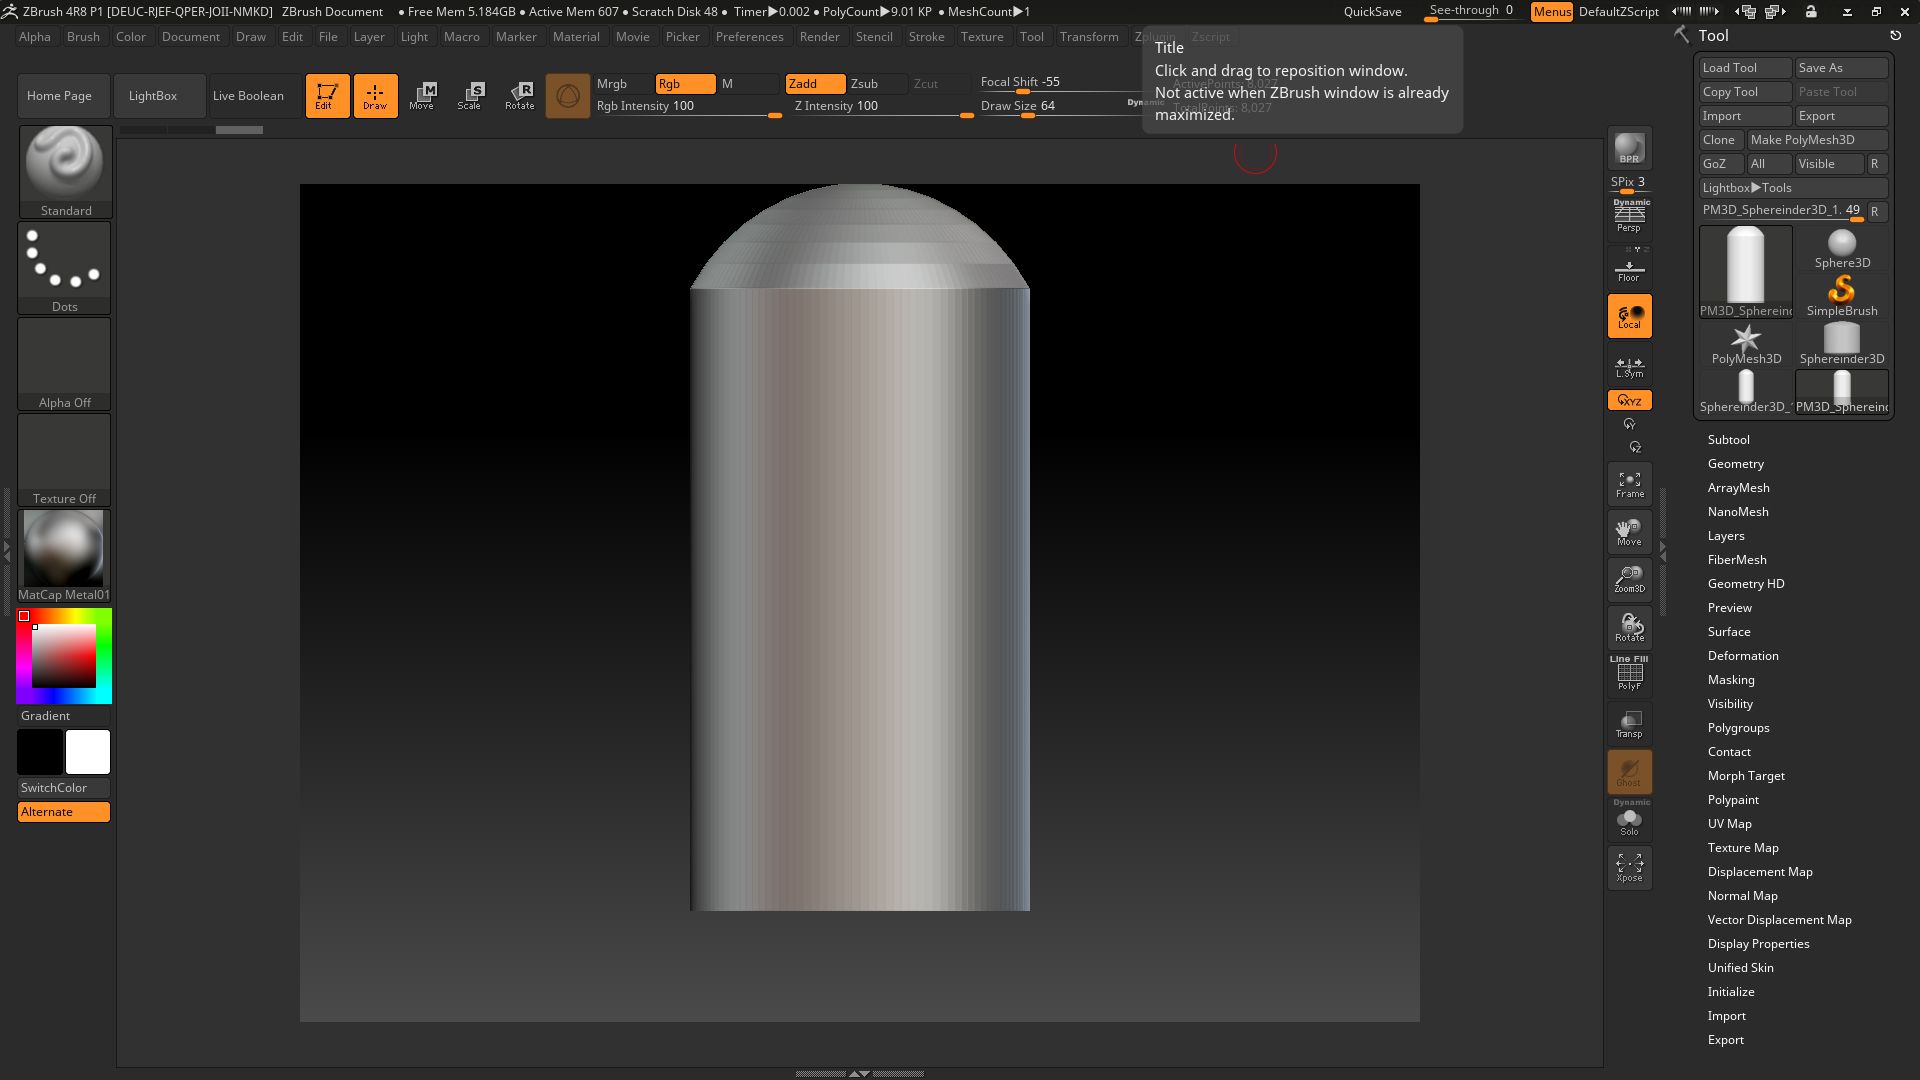Open the Standard brush thumbnail
Screen dimensions: 1920x1080
65,171
